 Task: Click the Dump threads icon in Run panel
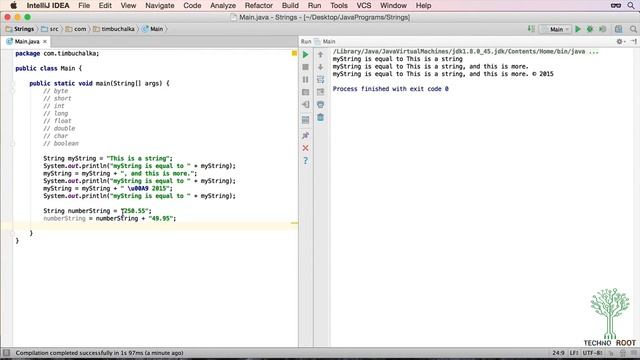[x=305, y=92]
